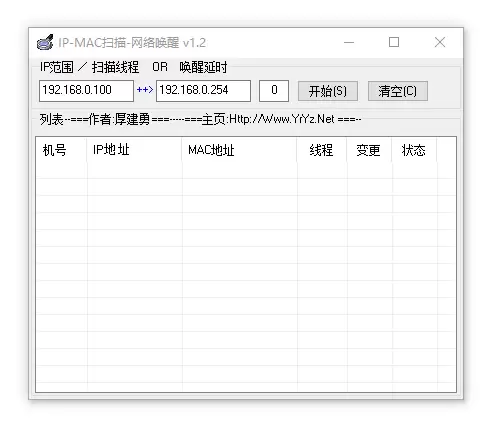This screenshot has height=431, width=484.
Task: Click the IP-MAC scanner app icon in title bar
Action: pyautogui.click(x=45, y=42)
